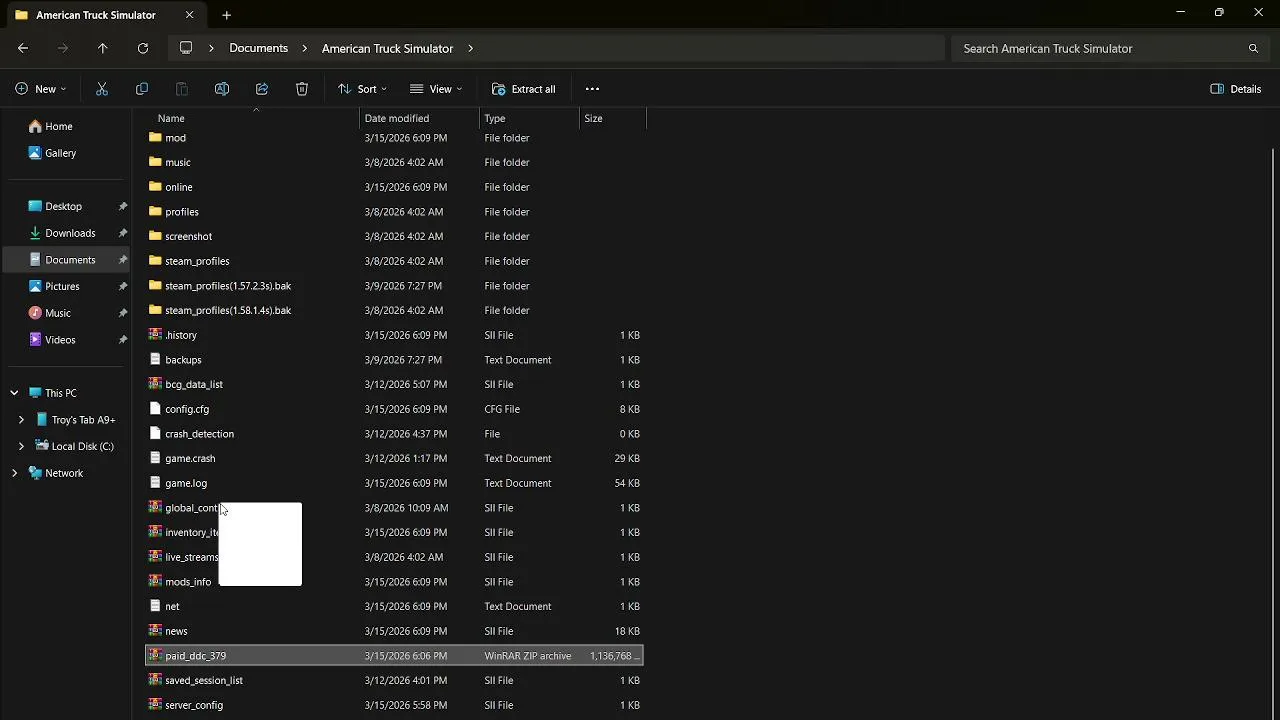Select the music folder
This screenshot has width=1280, height=720.
pos(394,162)
